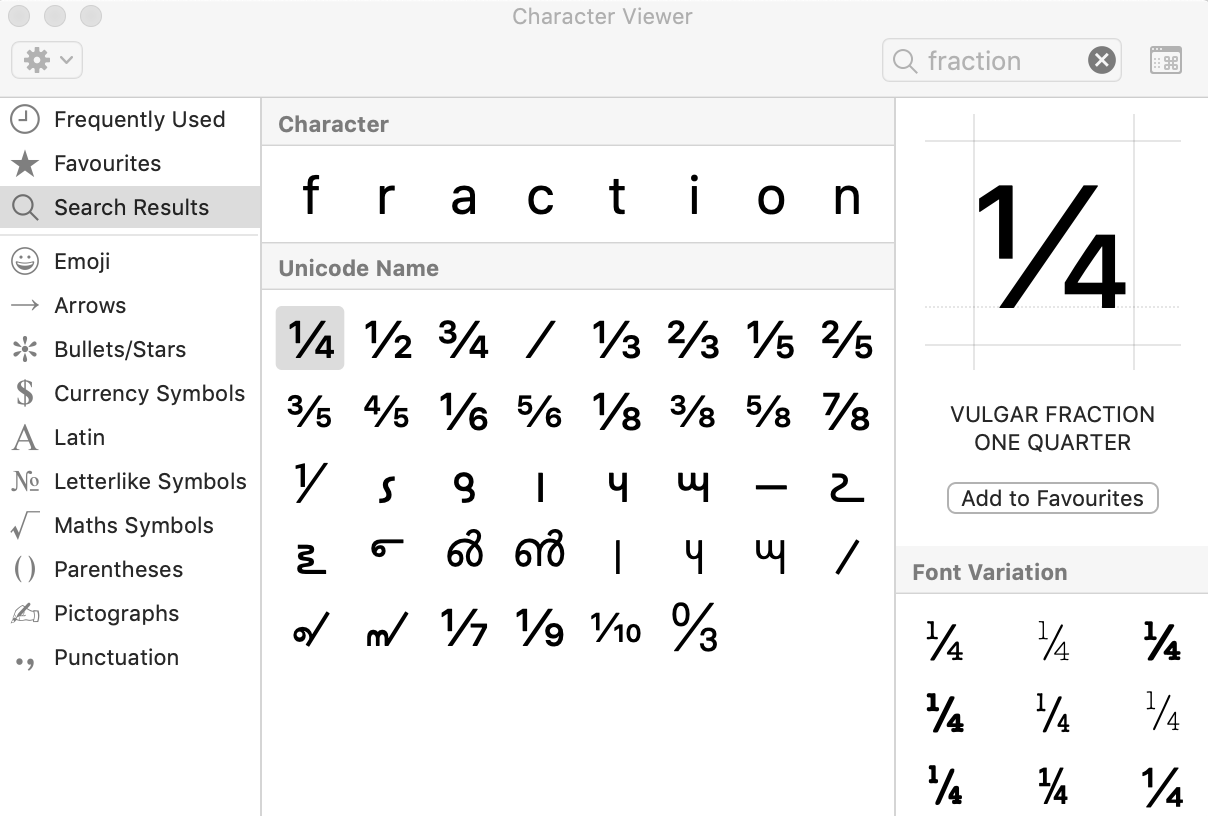1208x816 pixels.
Task: Clear the fraction search field
Action: [x=1101, y=61]
